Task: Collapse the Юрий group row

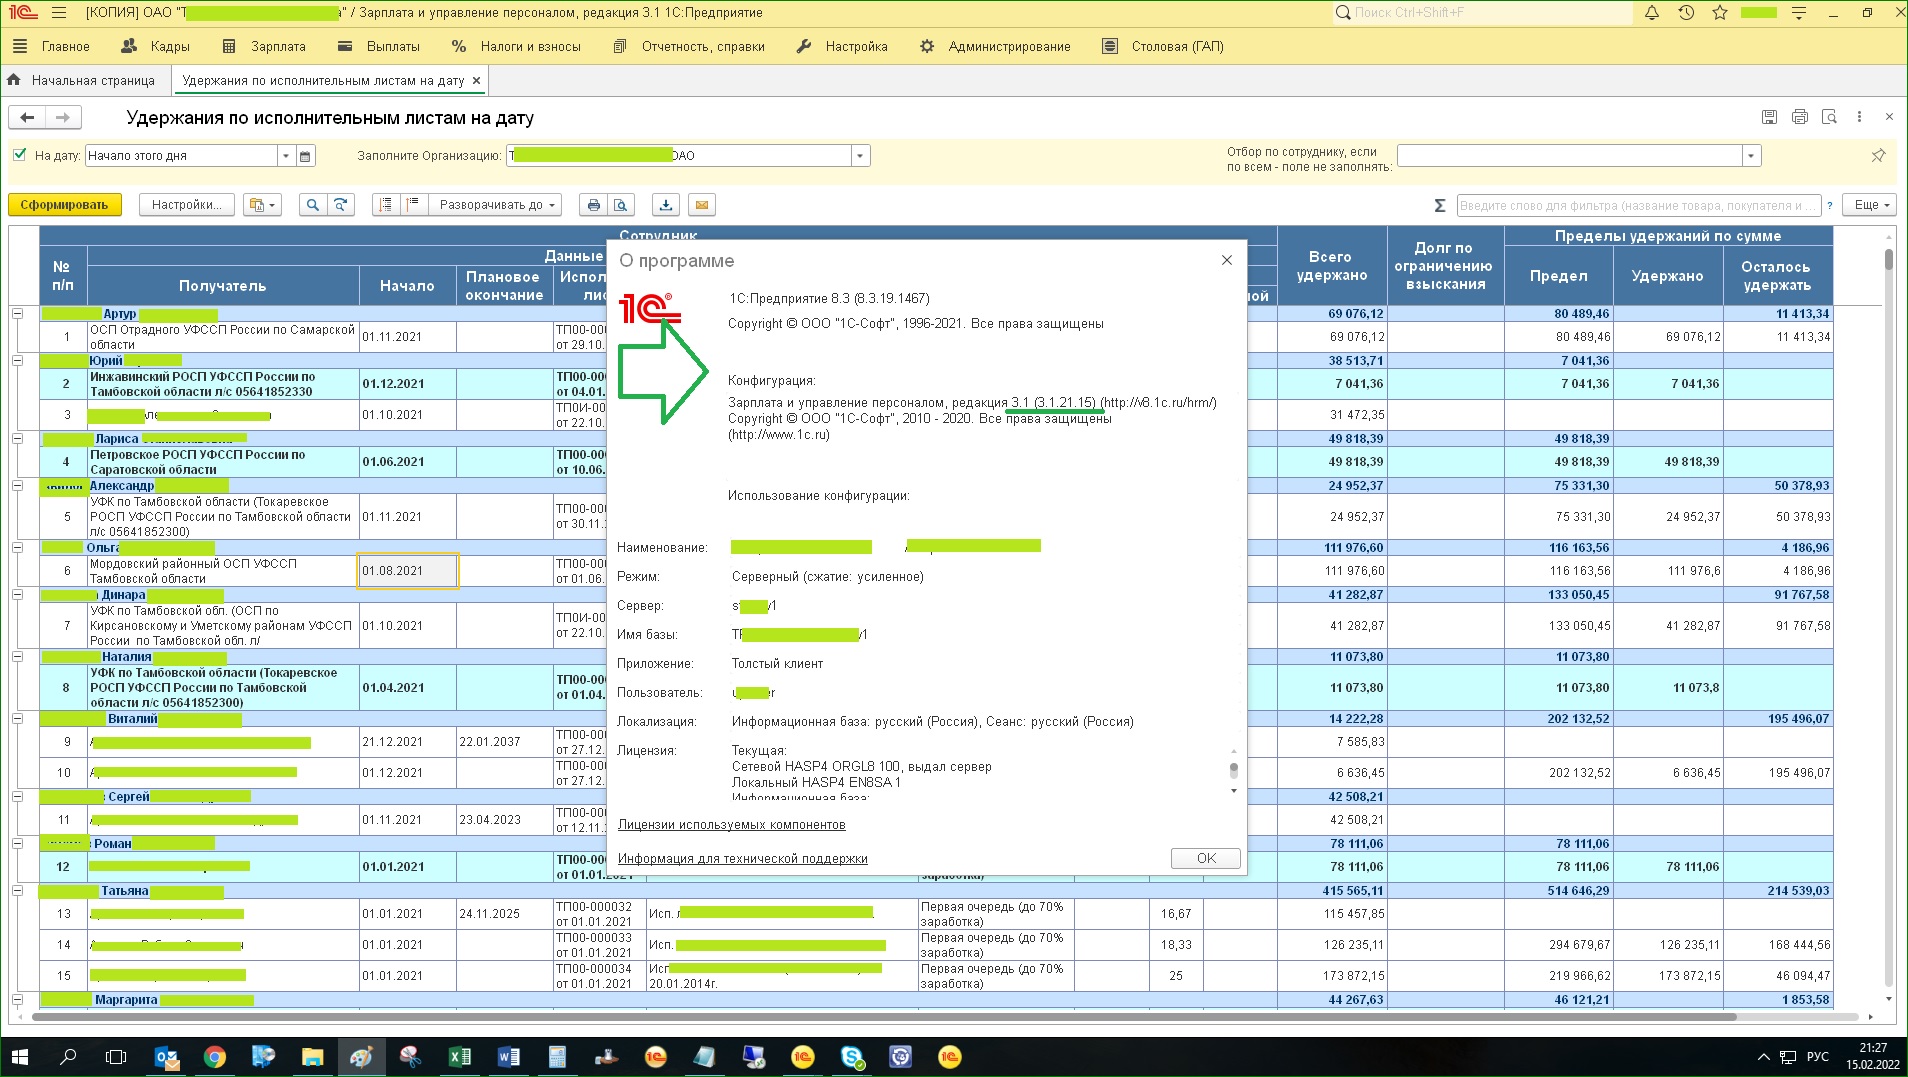Action: [17, 361]
